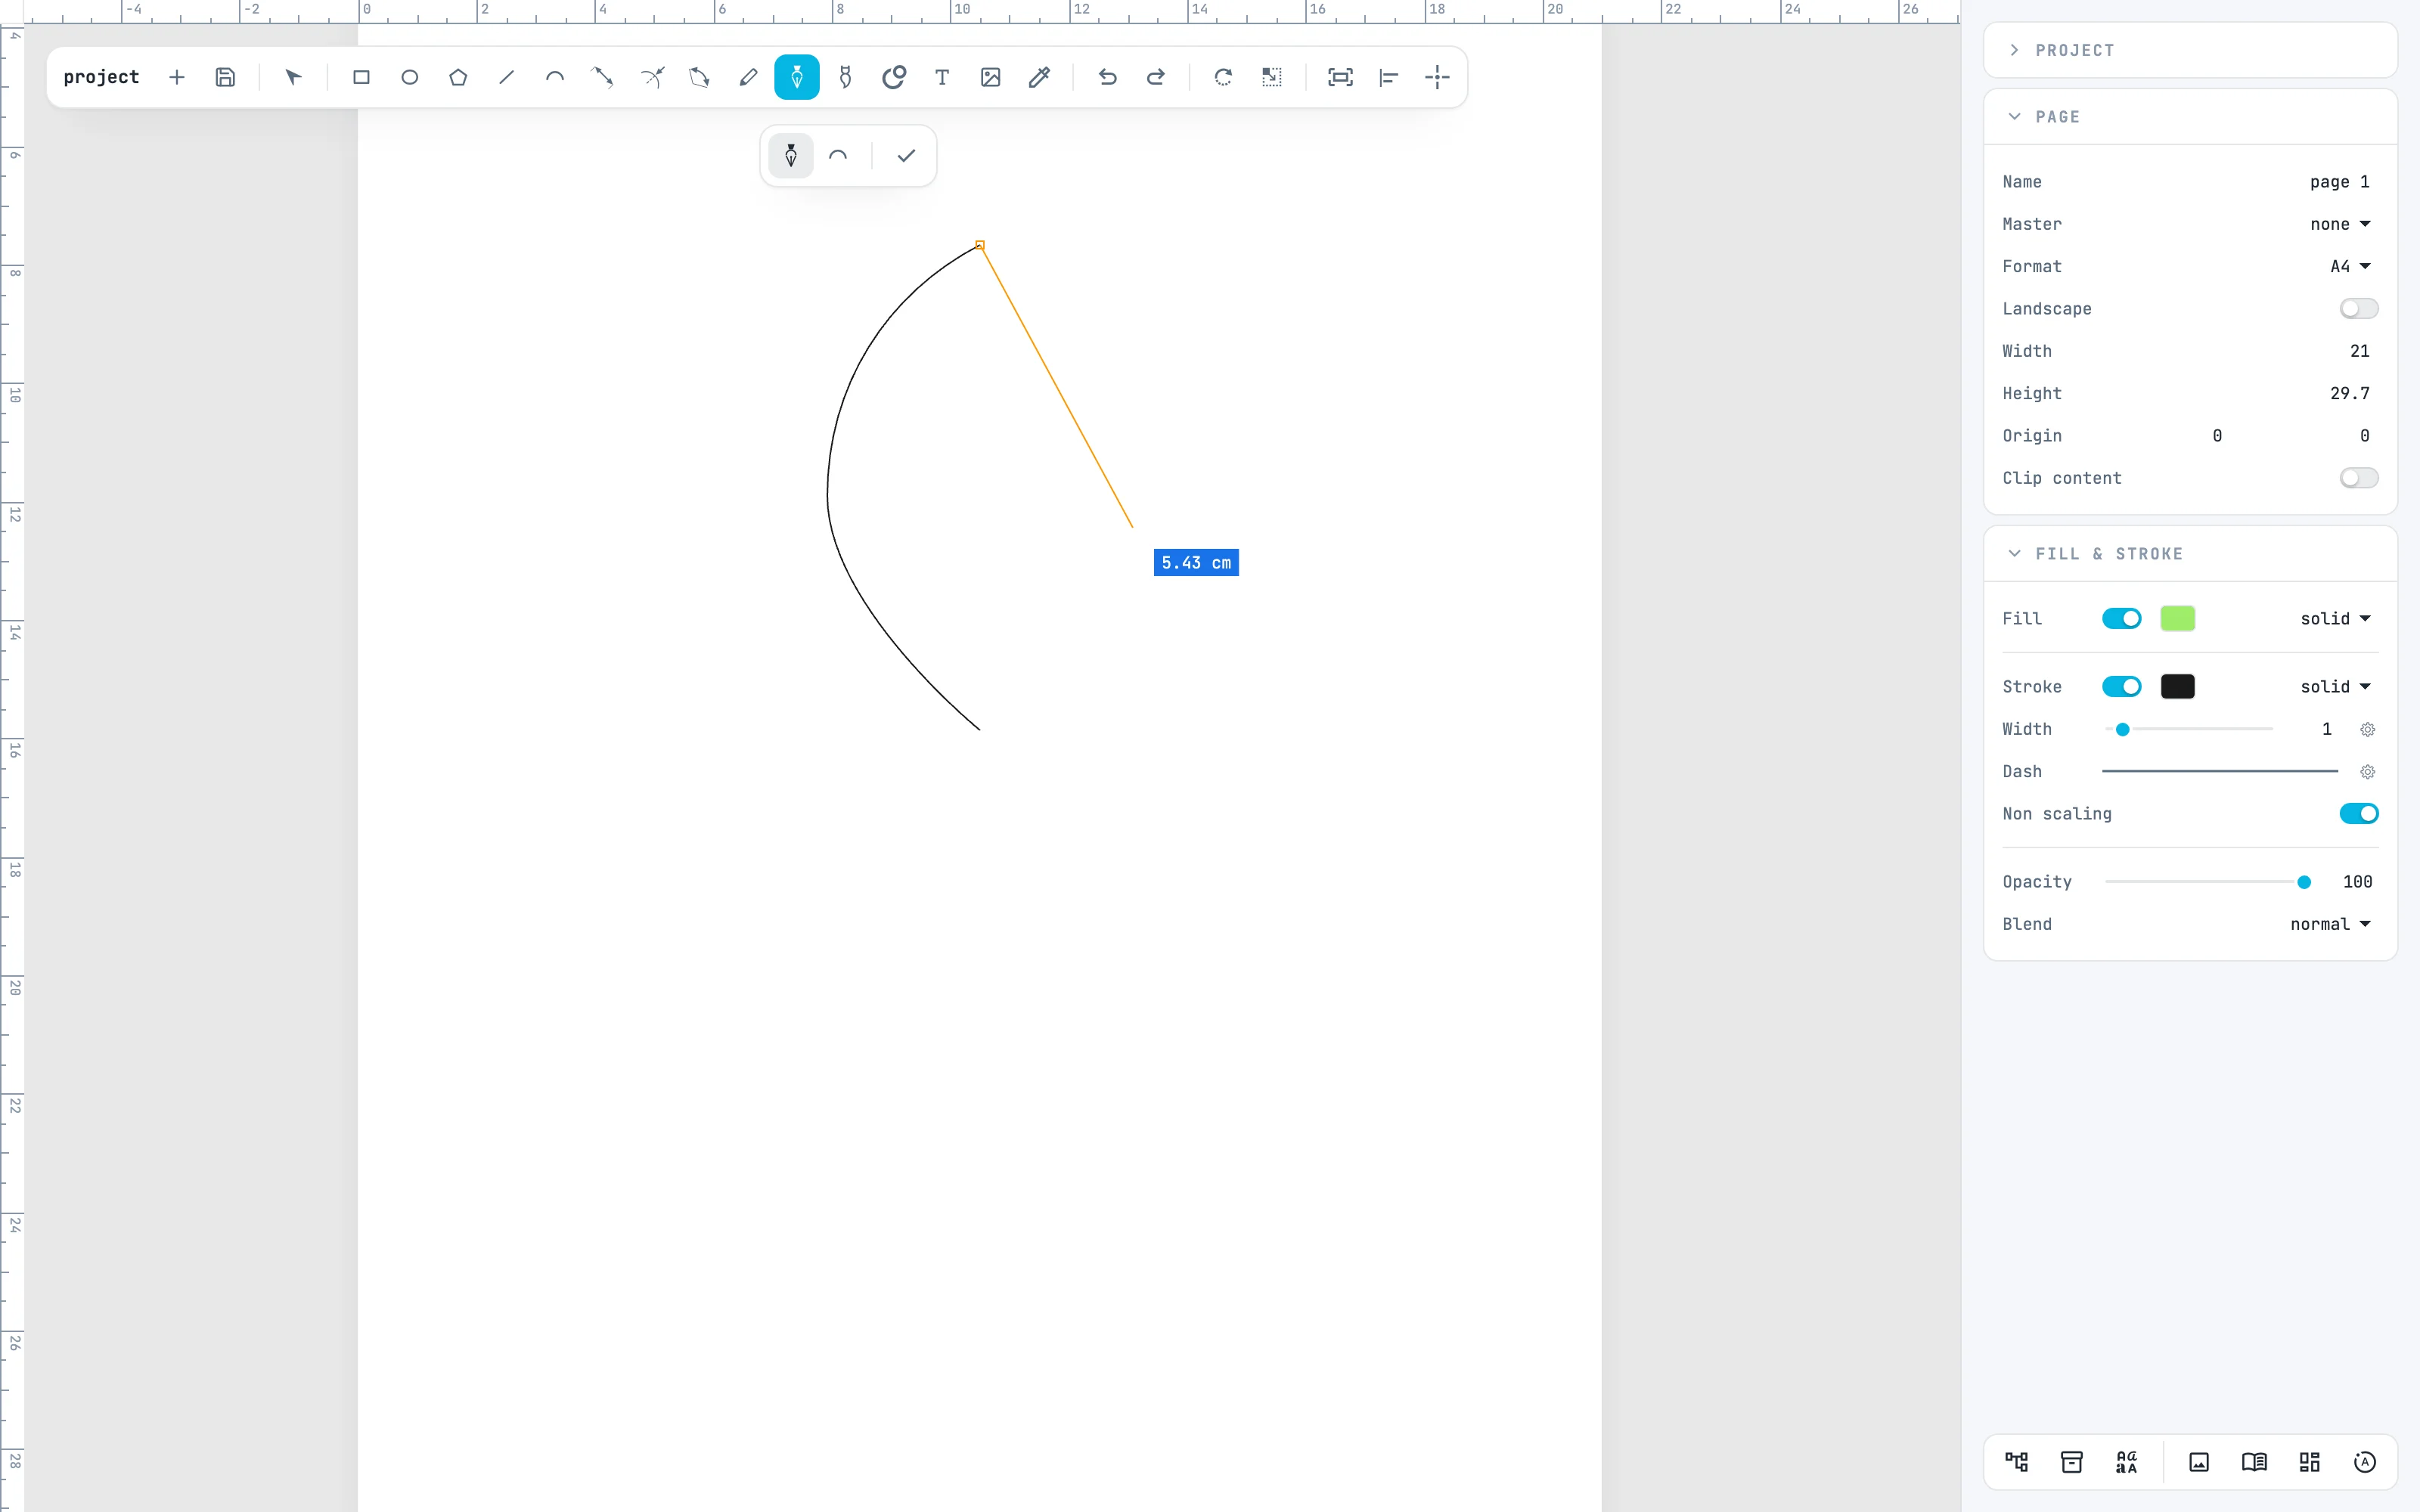
Task: Open the Align objects tool
Action: coord(1389,77)
